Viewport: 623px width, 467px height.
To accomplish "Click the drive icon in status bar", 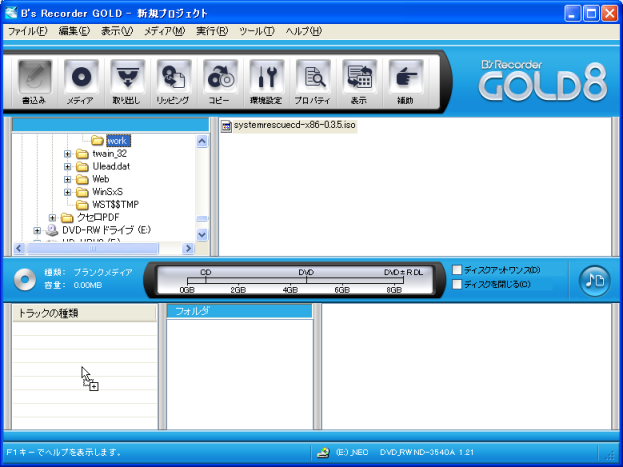I will tap(323, 452).
